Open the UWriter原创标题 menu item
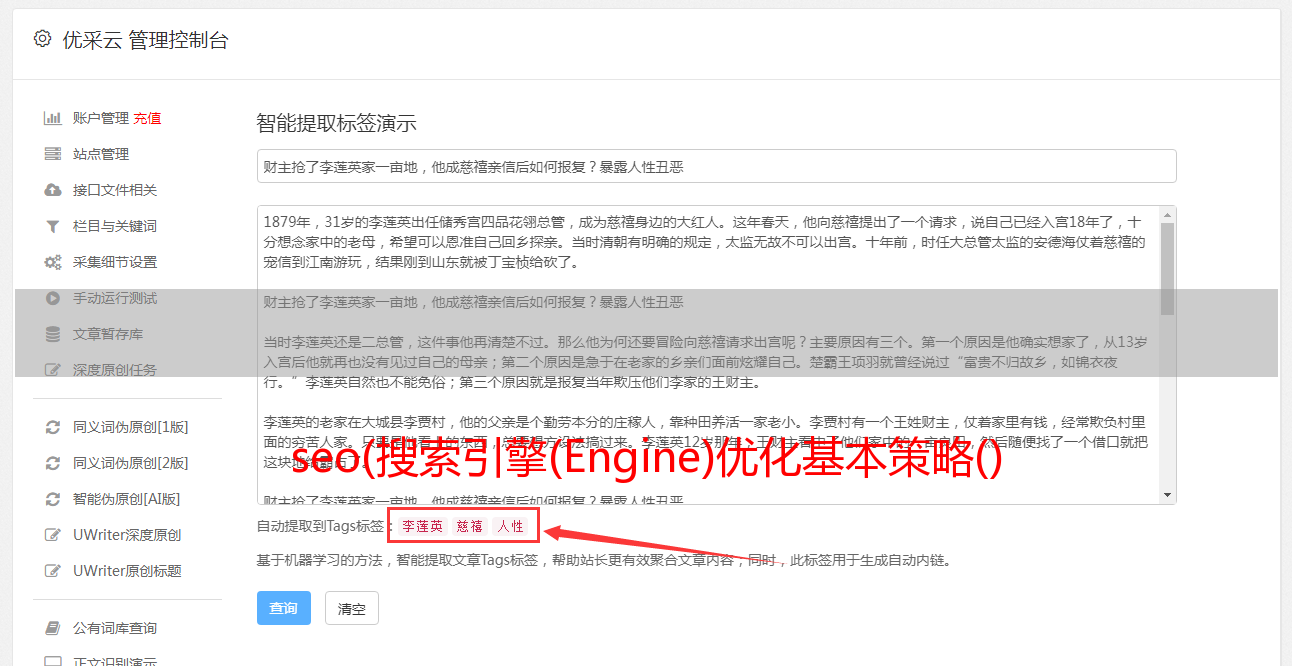Viewport: 1292px width, 666px height. [127, 571]
